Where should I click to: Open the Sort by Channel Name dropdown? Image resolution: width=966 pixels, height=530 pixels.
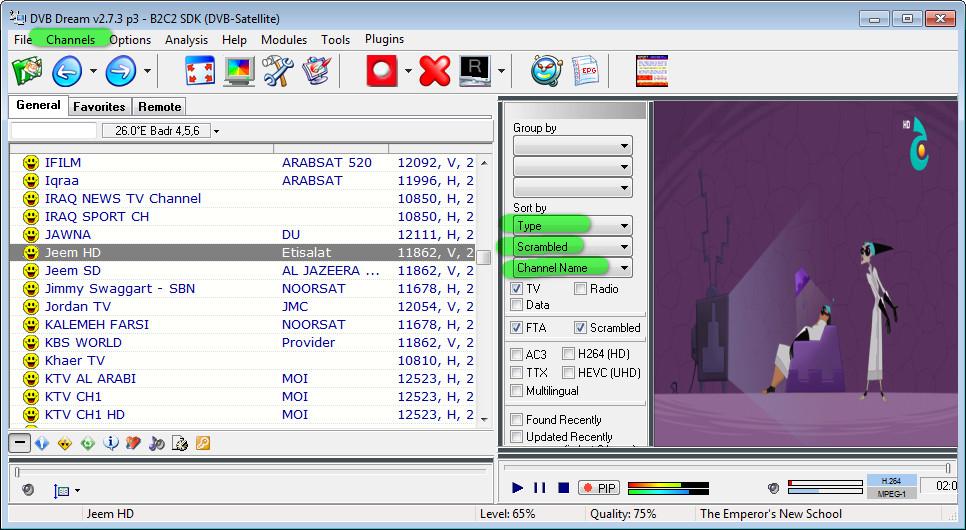click(572, 267)
